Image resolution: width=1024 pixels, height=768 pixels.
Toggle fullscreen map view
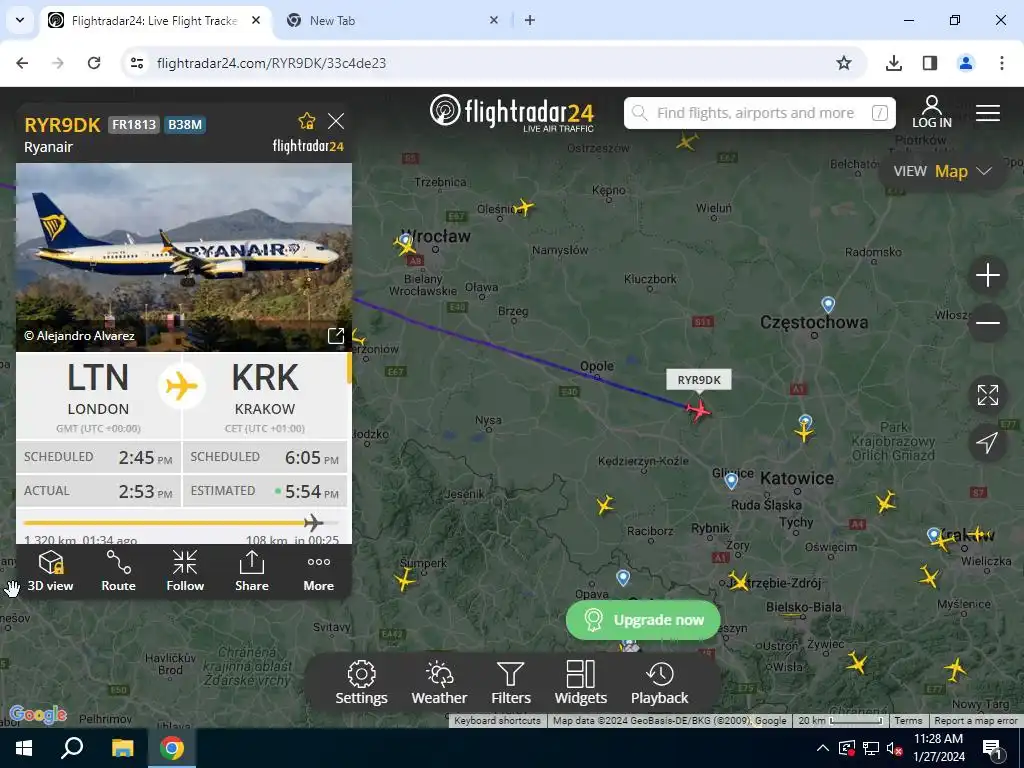(x=987, y=395)
